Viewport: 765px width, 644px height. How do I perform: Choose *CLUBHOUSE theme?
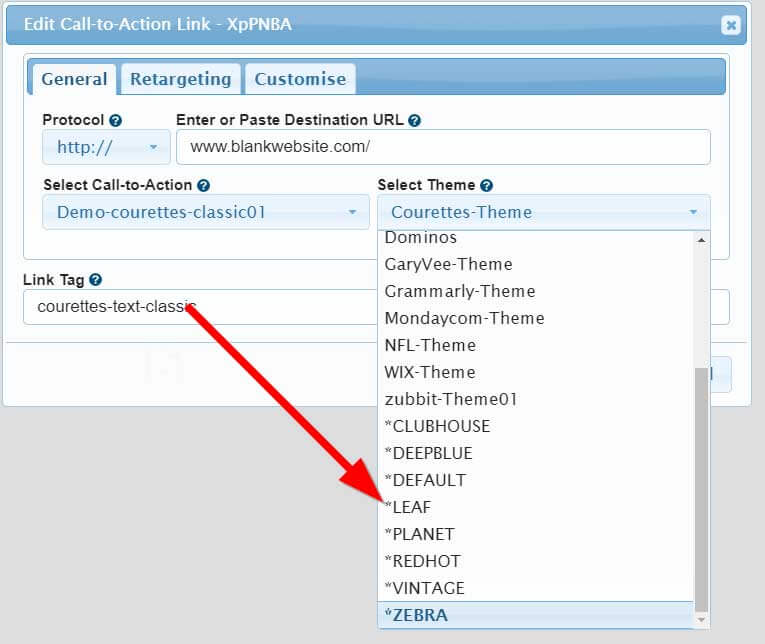click(535, 426)
